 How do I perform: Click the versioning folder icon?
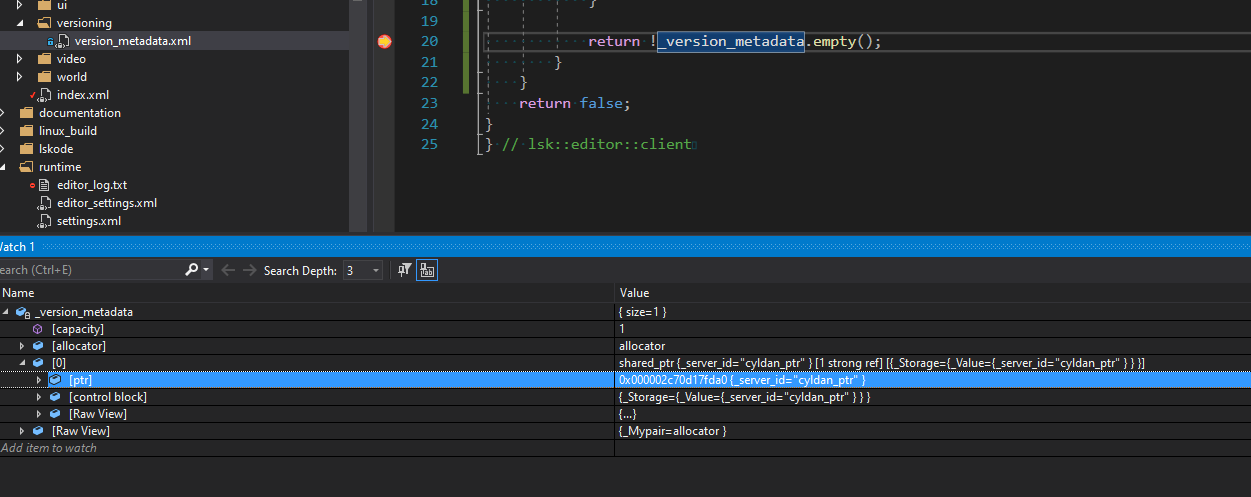(x=45, y=23)
